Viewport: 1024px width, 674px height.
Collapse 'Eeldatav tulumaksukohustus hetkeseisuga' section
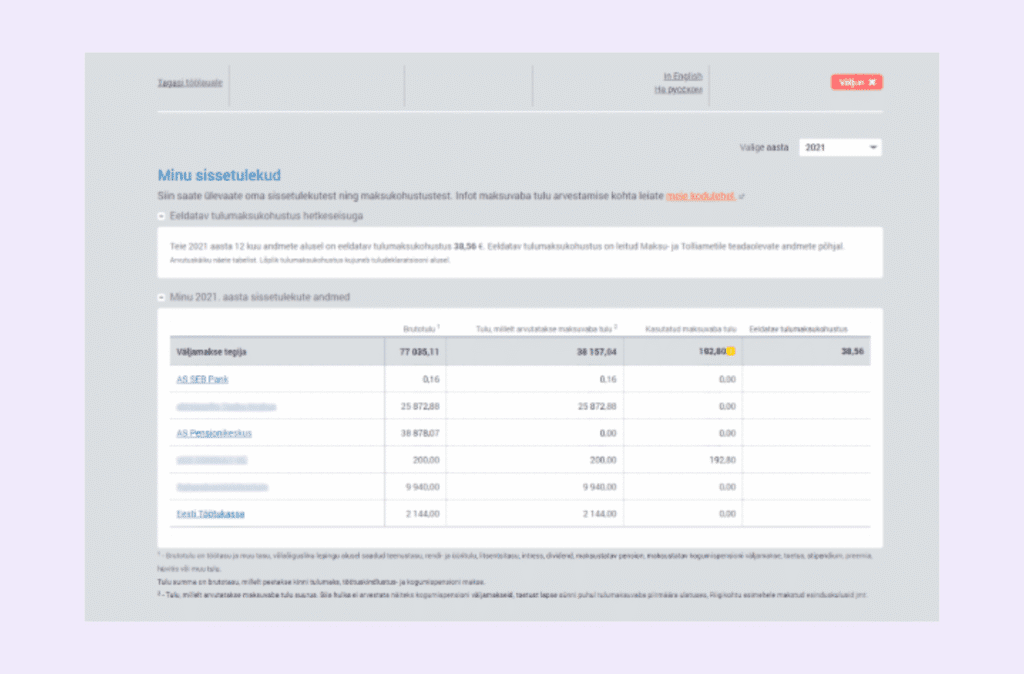point(162,216)
